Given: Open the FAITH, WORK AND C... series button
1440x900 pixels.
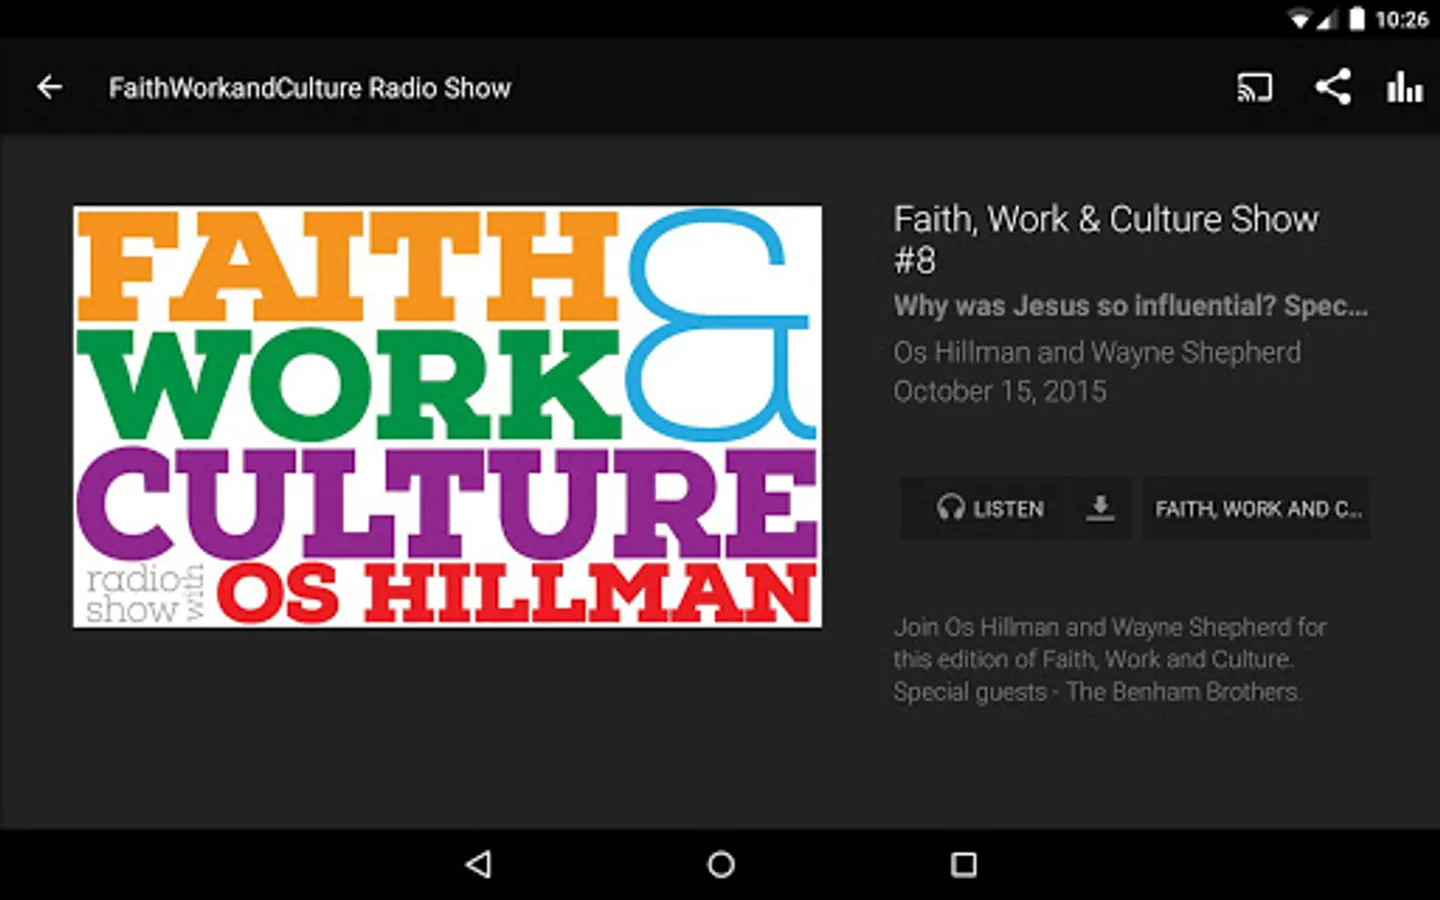Looking at the screenshot, I should pyautogui.click(x=1257, y=509).
